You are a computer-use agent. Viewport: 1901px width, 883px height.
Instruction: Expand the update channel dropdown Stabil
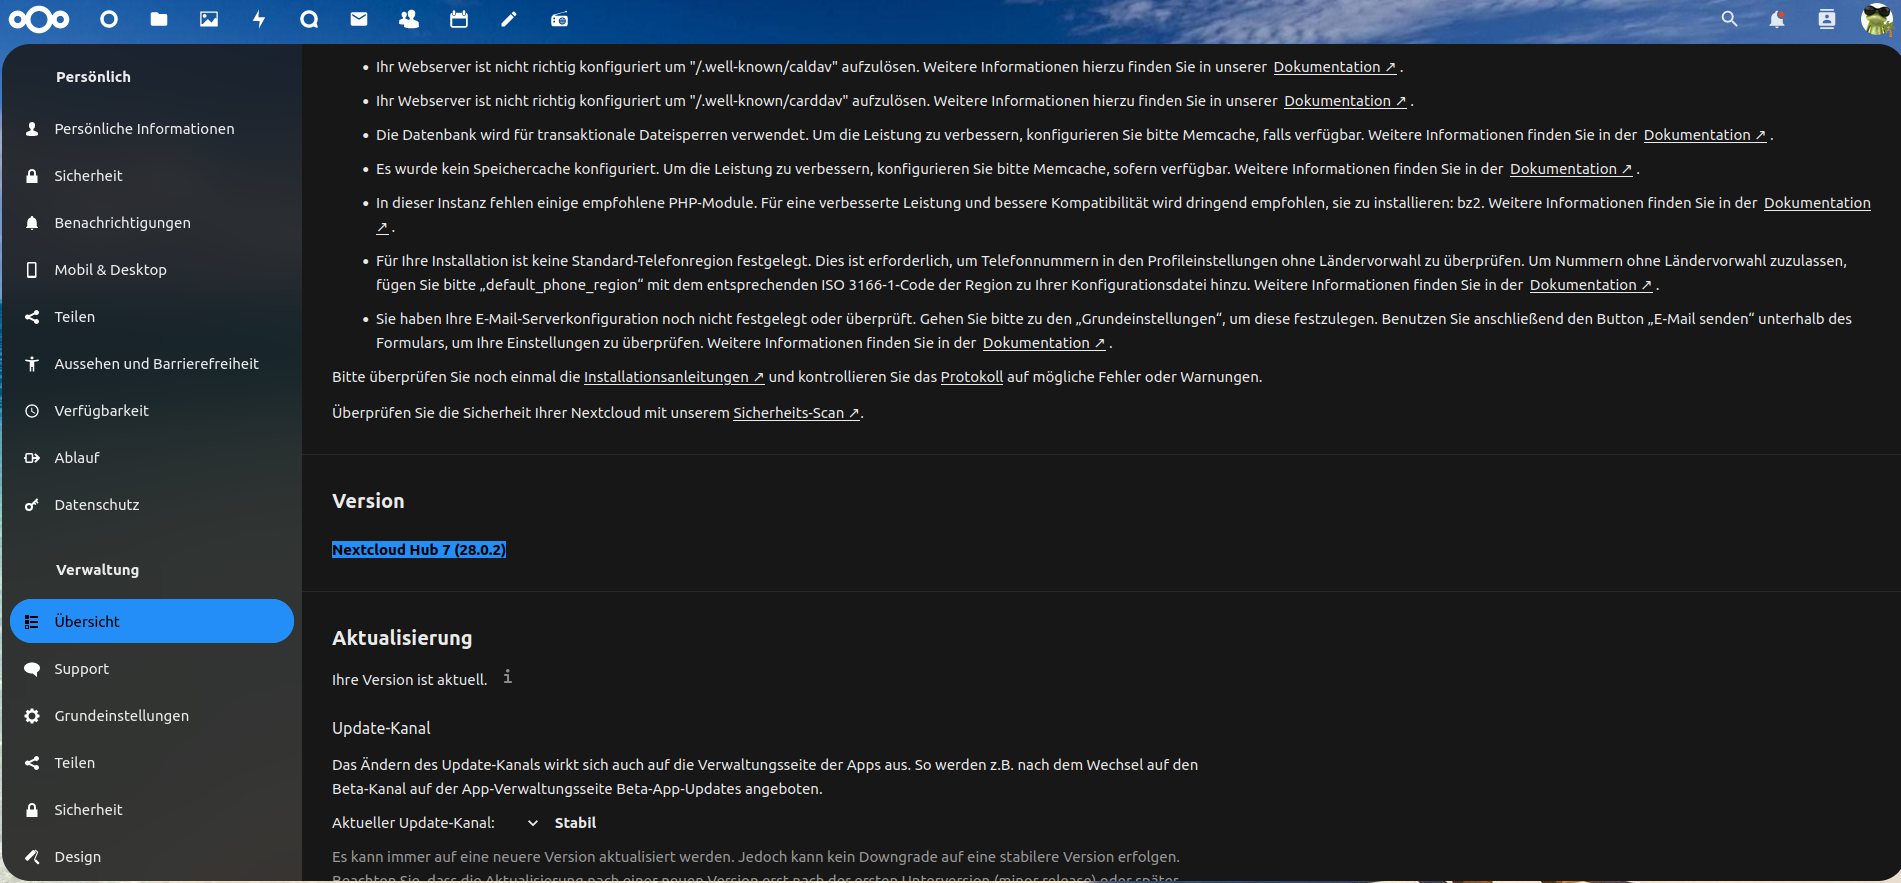click(562, 823)
